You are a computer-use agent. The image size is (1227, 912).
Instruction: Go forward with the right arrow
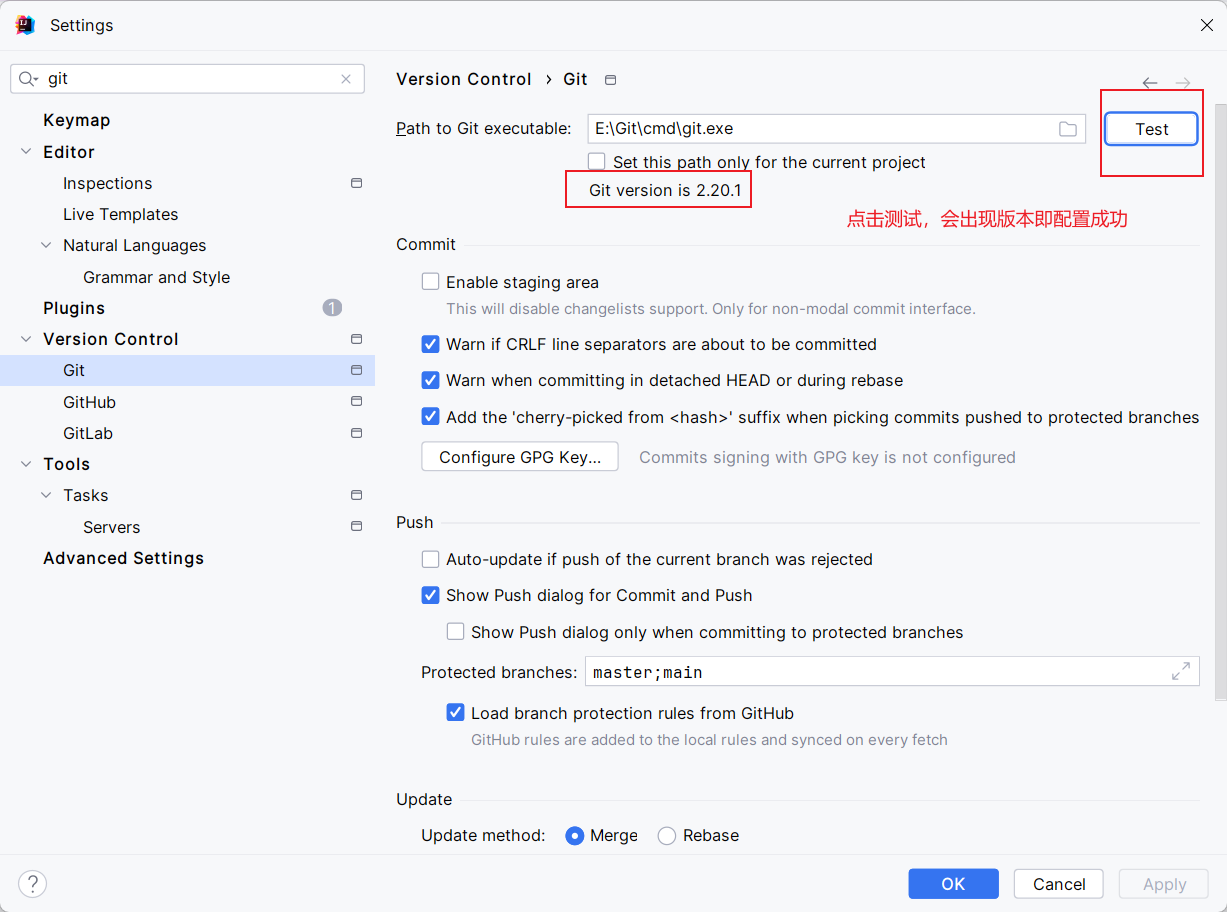point(1183,83)
